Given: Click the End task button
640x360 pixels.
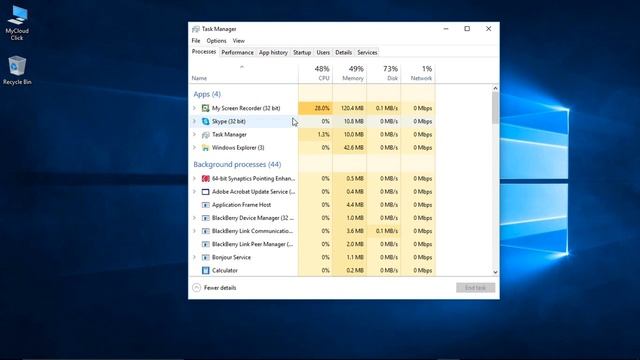Looking at the screenshot, I should pyautogui.click(x=476, y=288).
